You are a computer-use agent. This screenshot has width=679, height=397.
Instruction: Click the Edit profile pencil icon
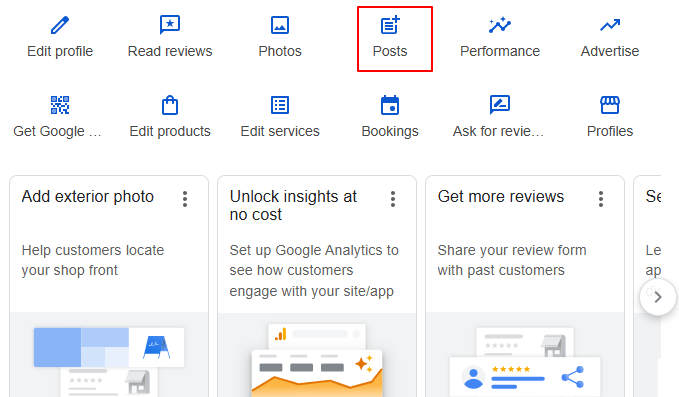[60, 25]
